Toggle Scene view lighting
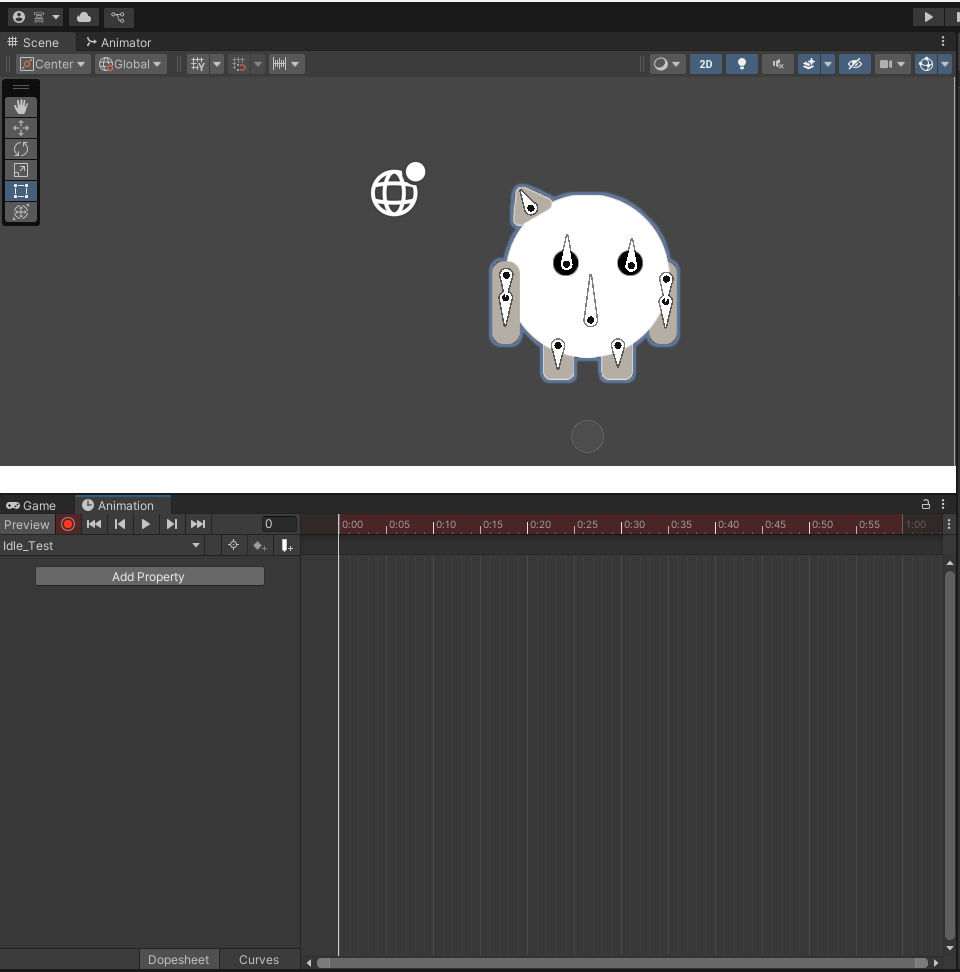 tap(741, 64)
